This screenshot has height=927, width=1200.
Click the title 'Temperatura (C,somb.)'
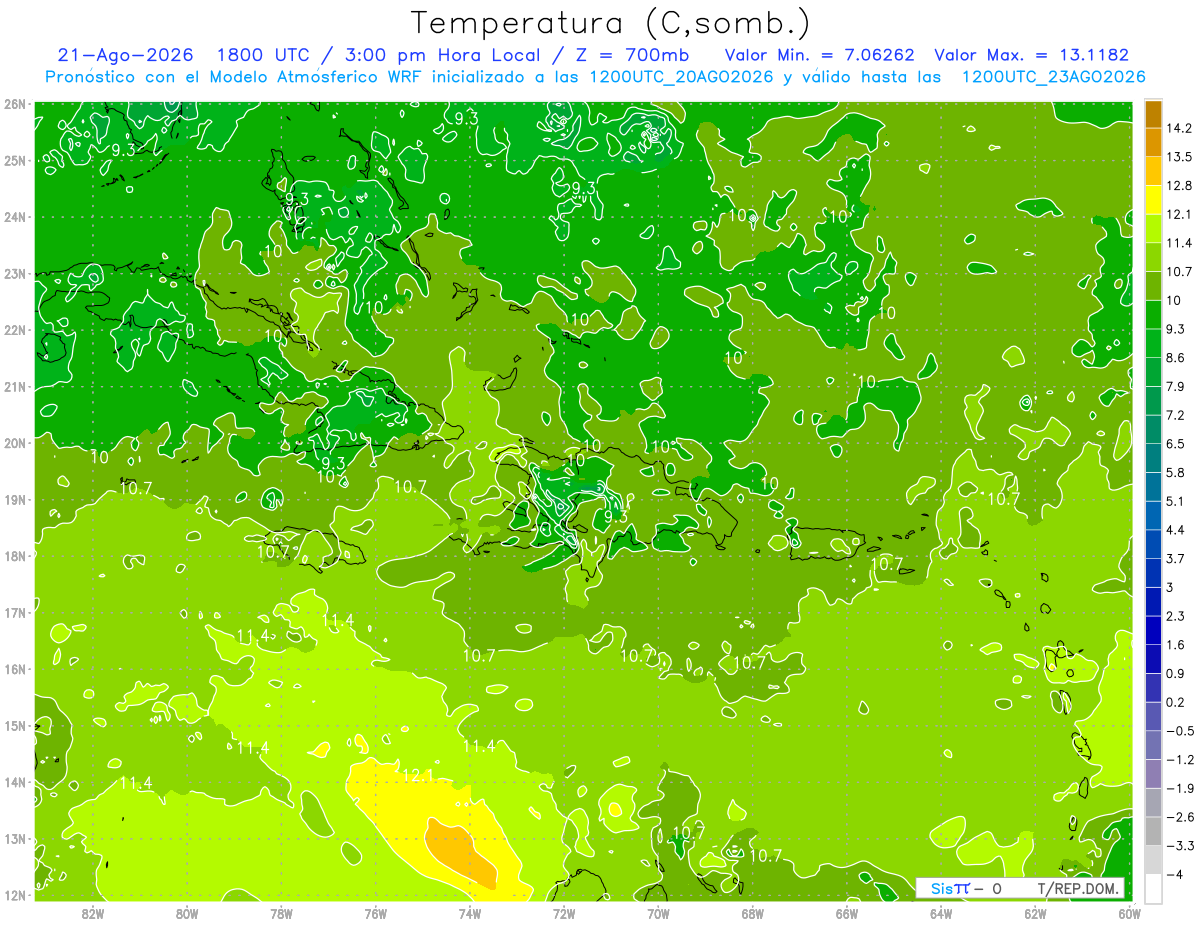(611, 23)
